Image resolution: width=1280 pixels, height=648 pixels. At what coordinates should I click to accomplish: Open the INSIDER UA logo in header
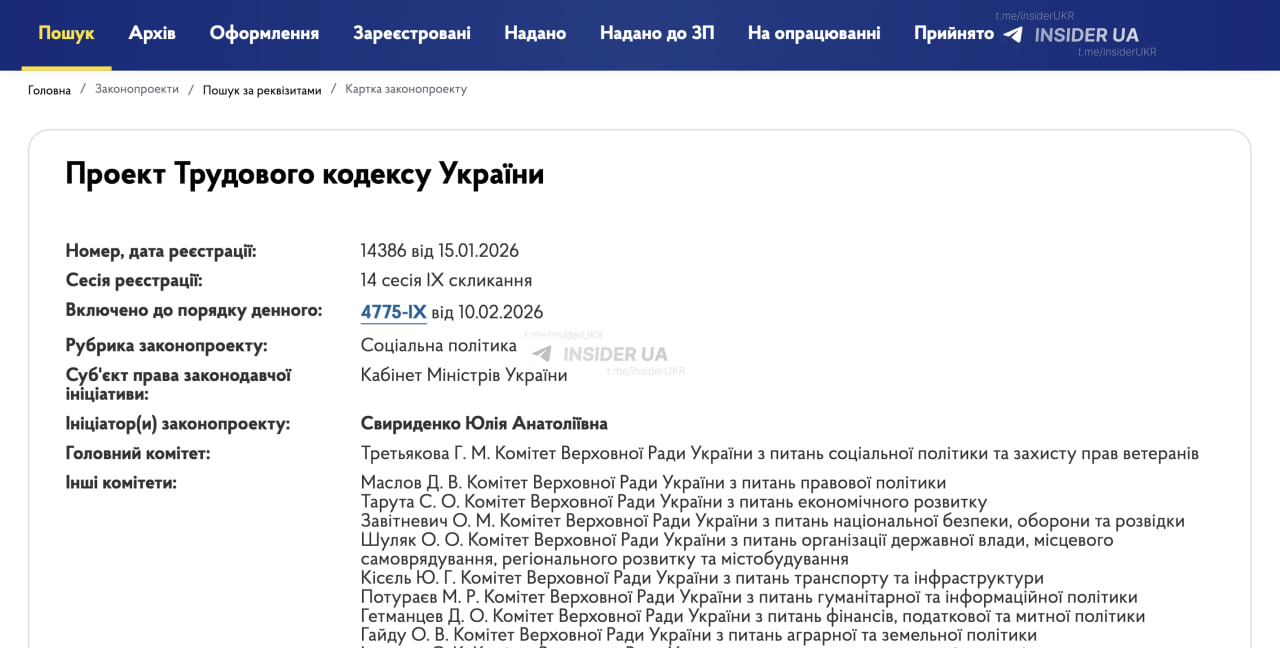click(x=1085, y=34)
